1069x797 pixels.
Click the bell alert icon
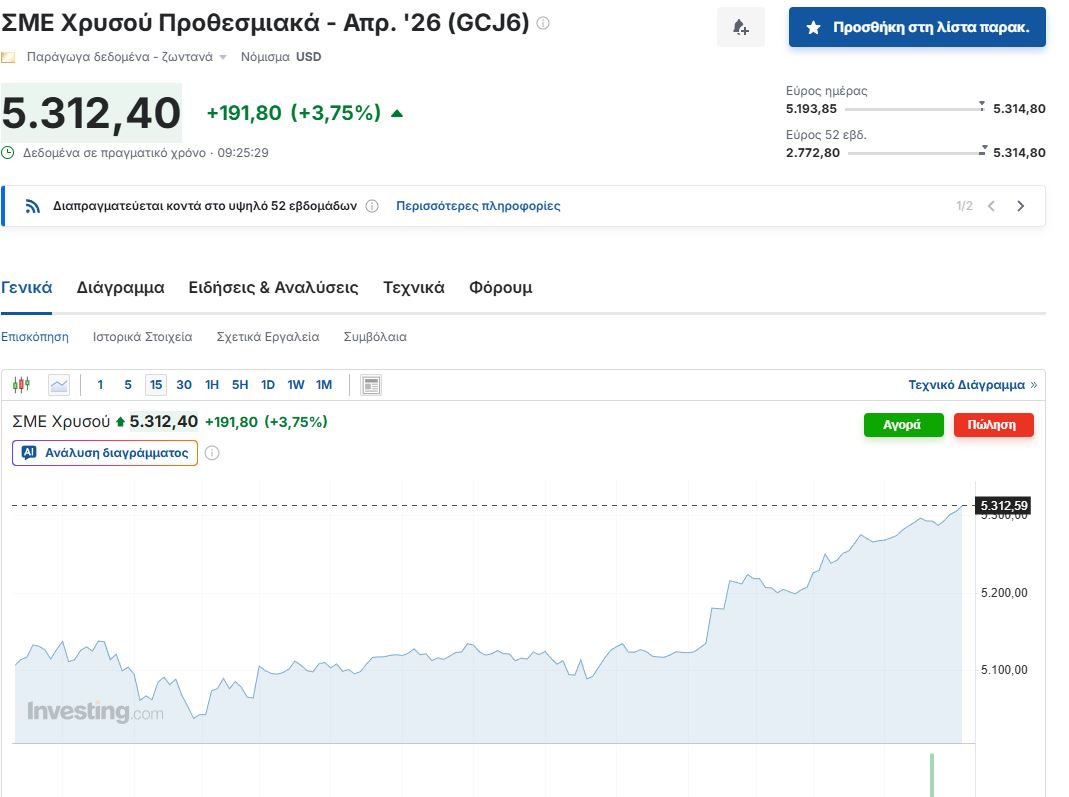pyautogui.click(x=740, y=27)
